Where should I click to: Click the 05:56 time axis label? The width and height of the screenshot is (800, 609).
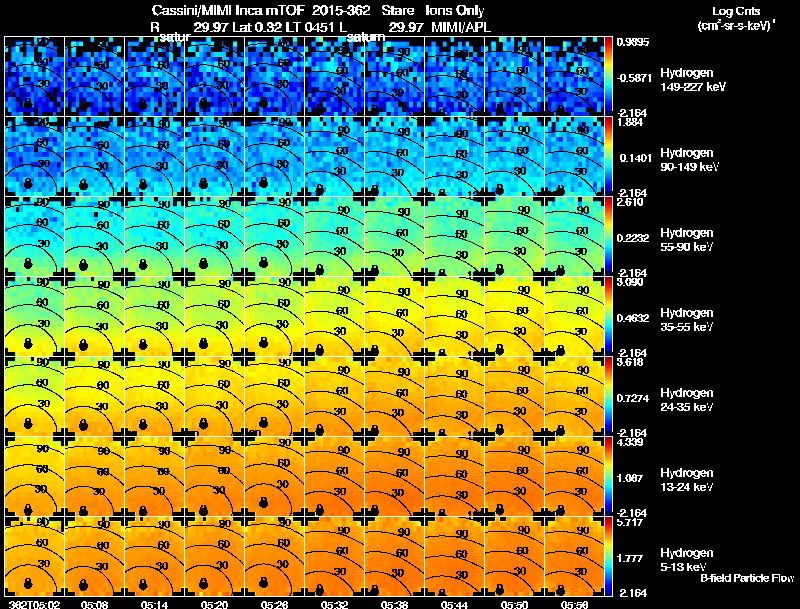pos(574,604)
